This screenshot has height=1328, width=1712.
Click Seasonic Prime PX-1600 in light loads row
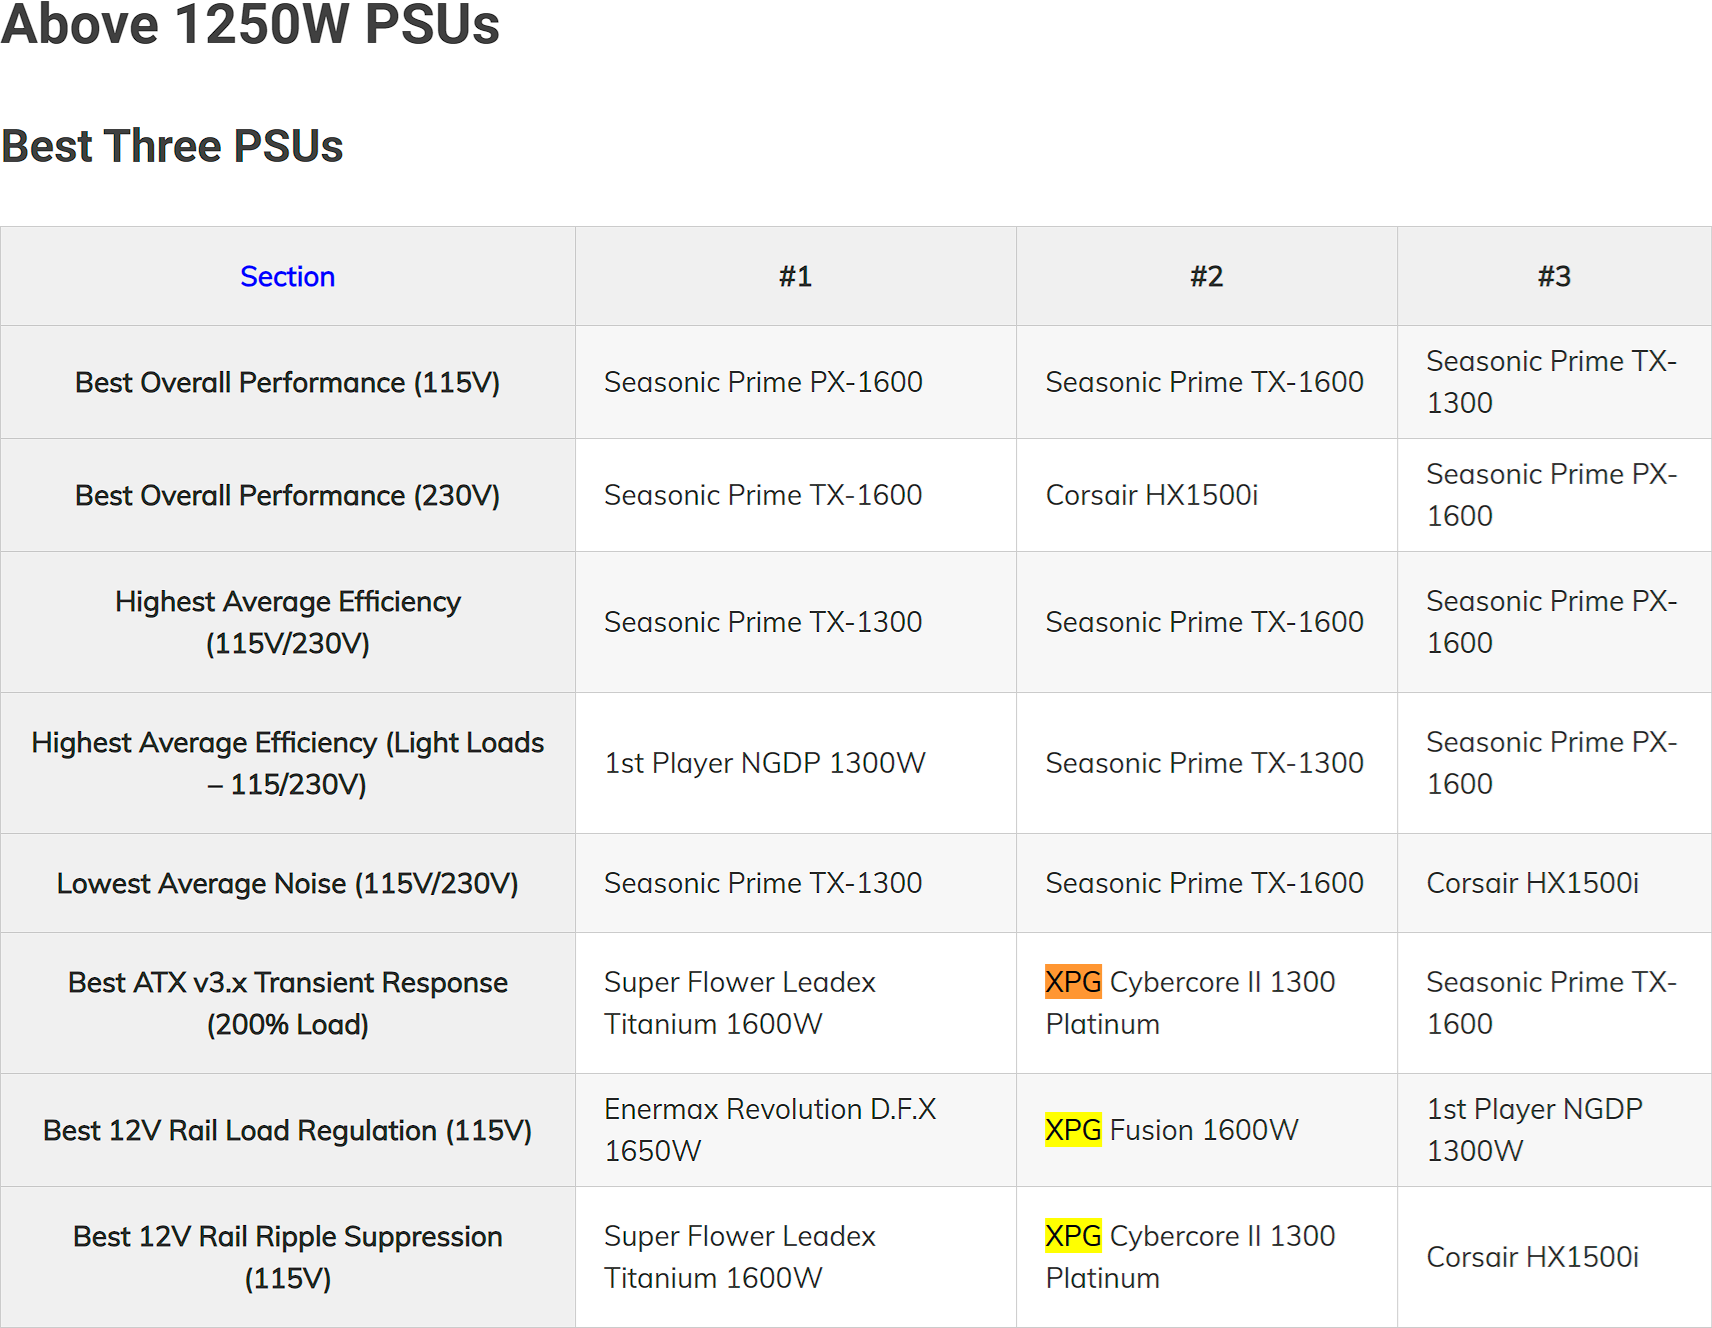[1551, 763]
